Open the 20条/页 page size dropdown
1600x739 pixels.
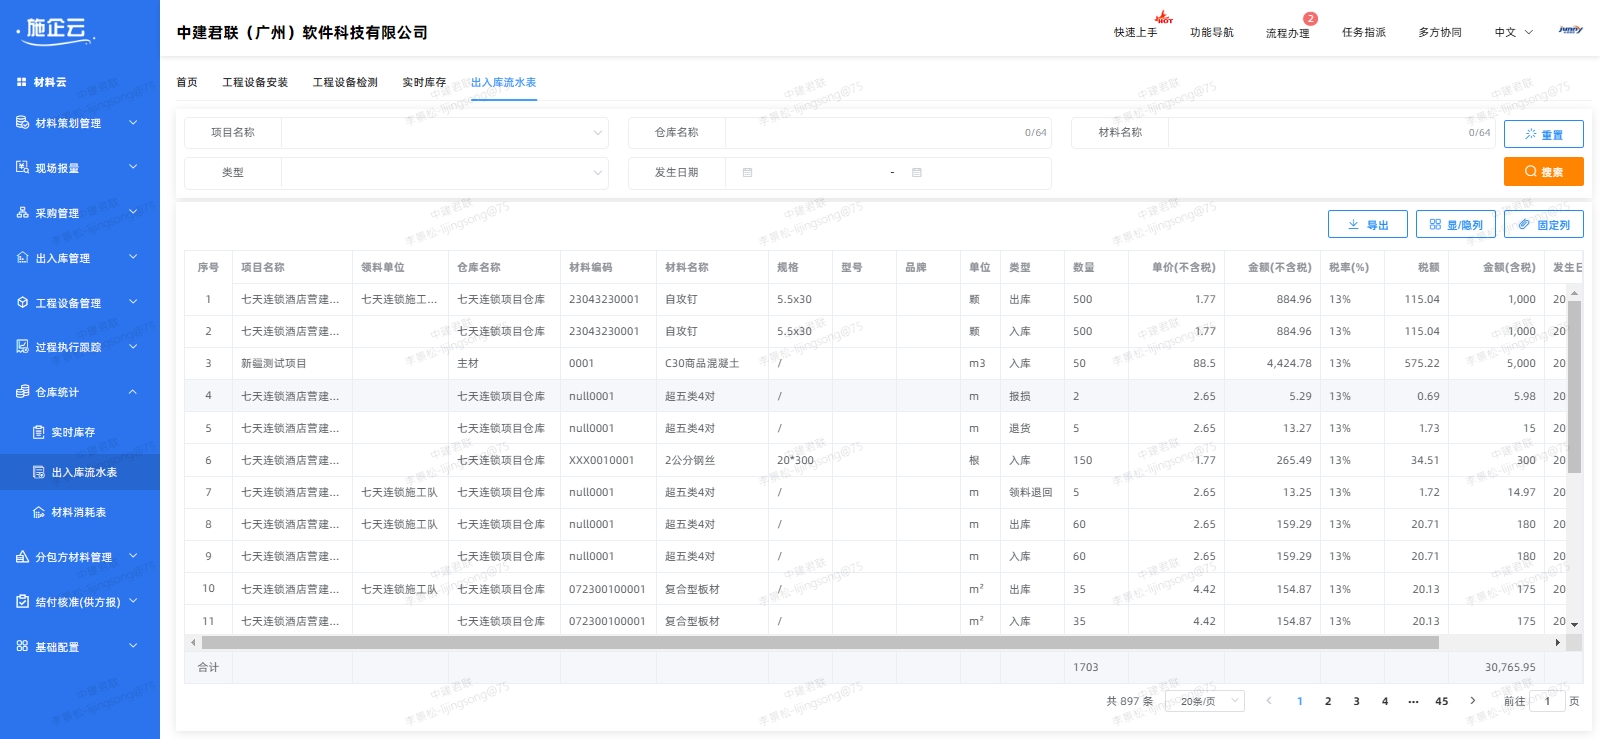(1208, 701)
